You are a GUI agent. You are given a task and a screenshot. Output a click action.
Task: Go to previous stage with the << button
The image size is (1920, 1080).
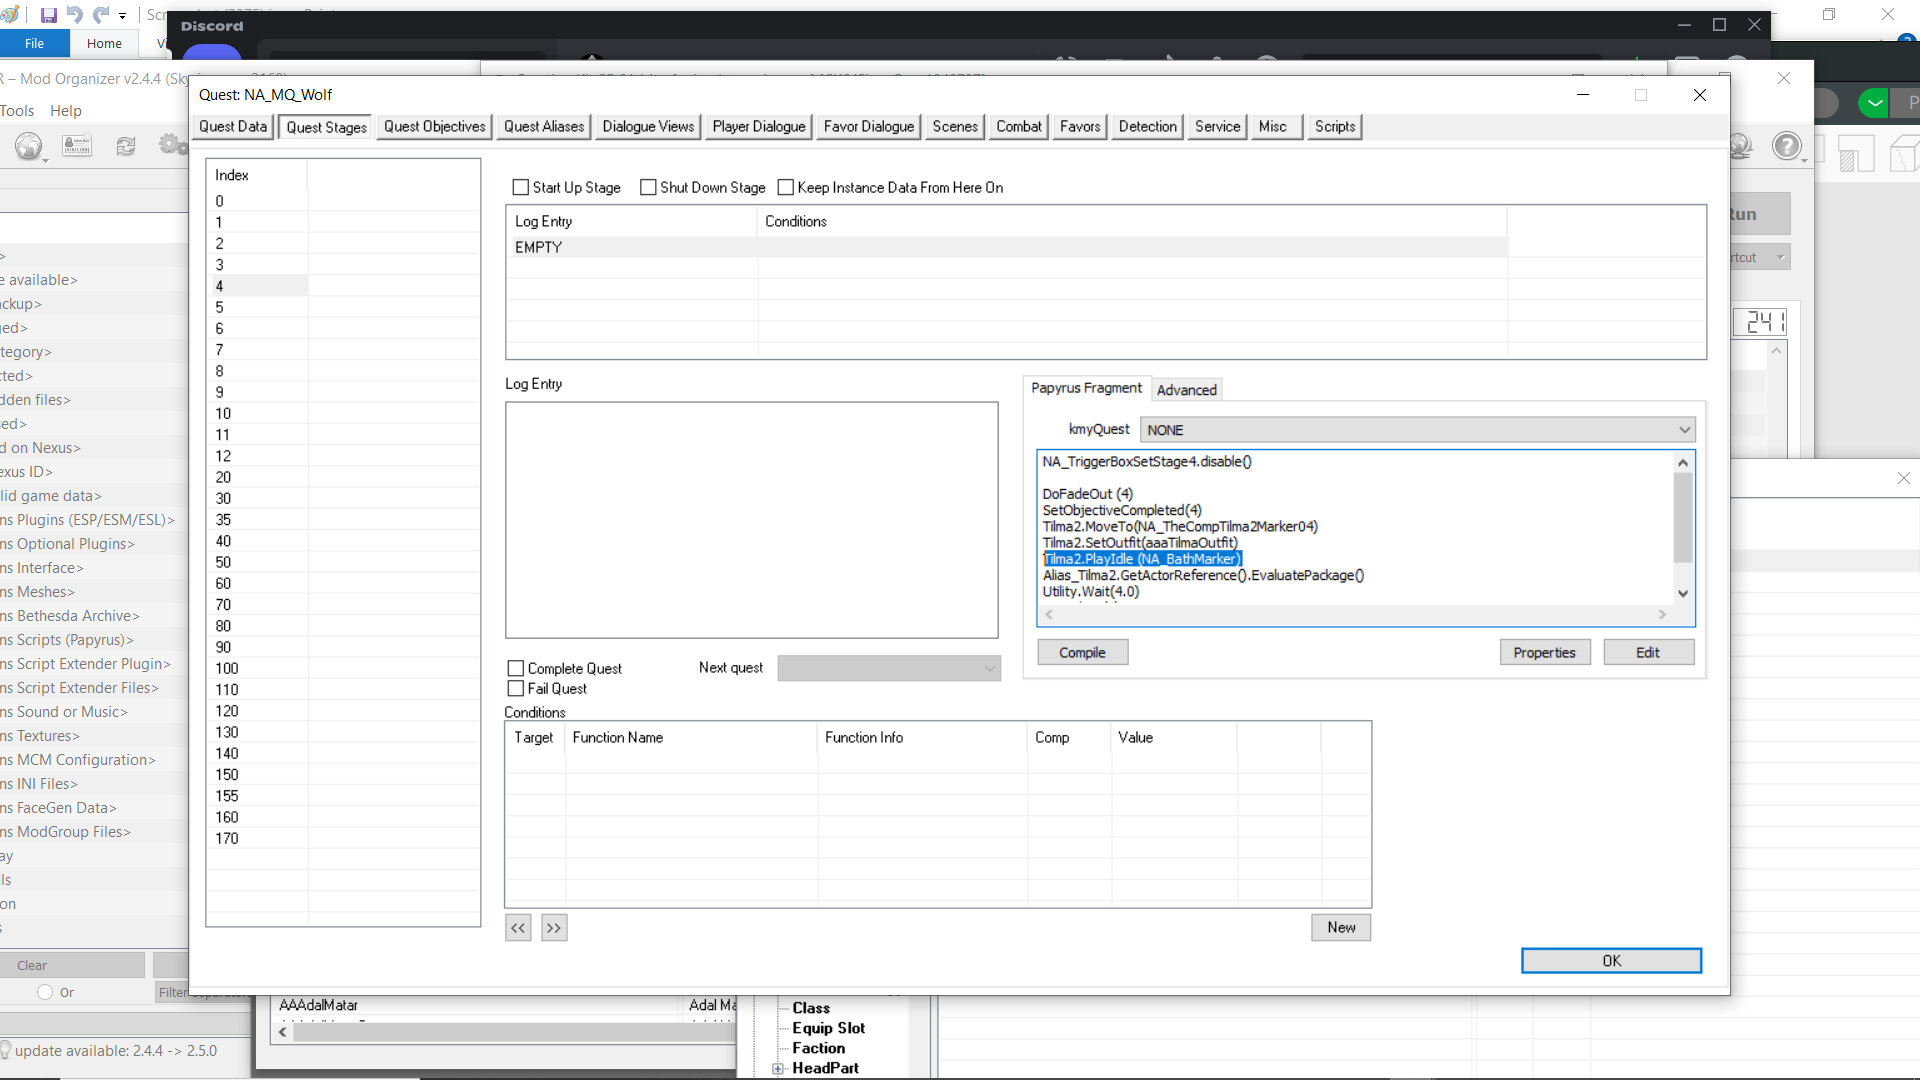[x=518, y=928]
